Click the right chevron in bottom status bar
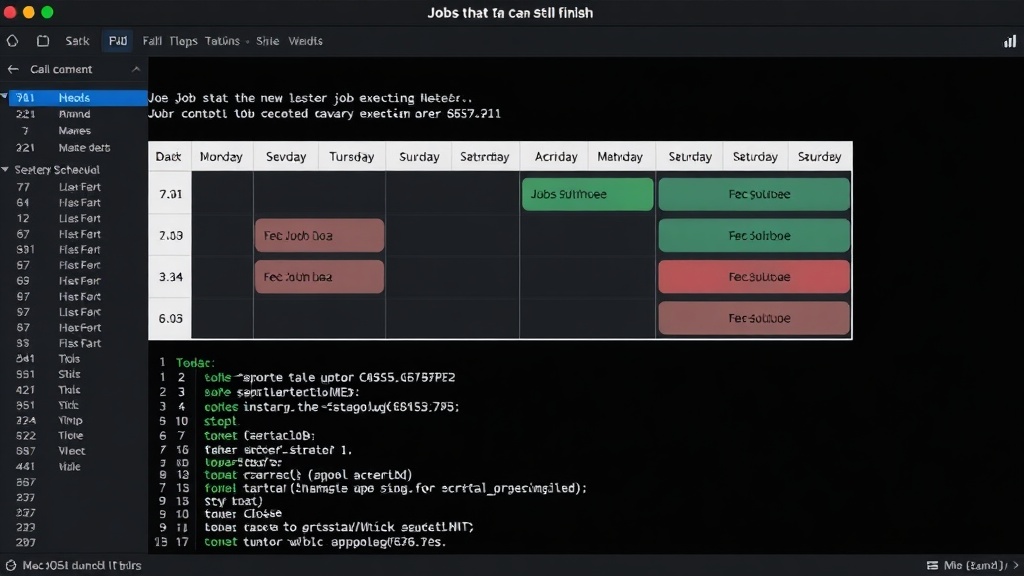The height and width of the screenshot is (576, 1024). point(1016,566)
